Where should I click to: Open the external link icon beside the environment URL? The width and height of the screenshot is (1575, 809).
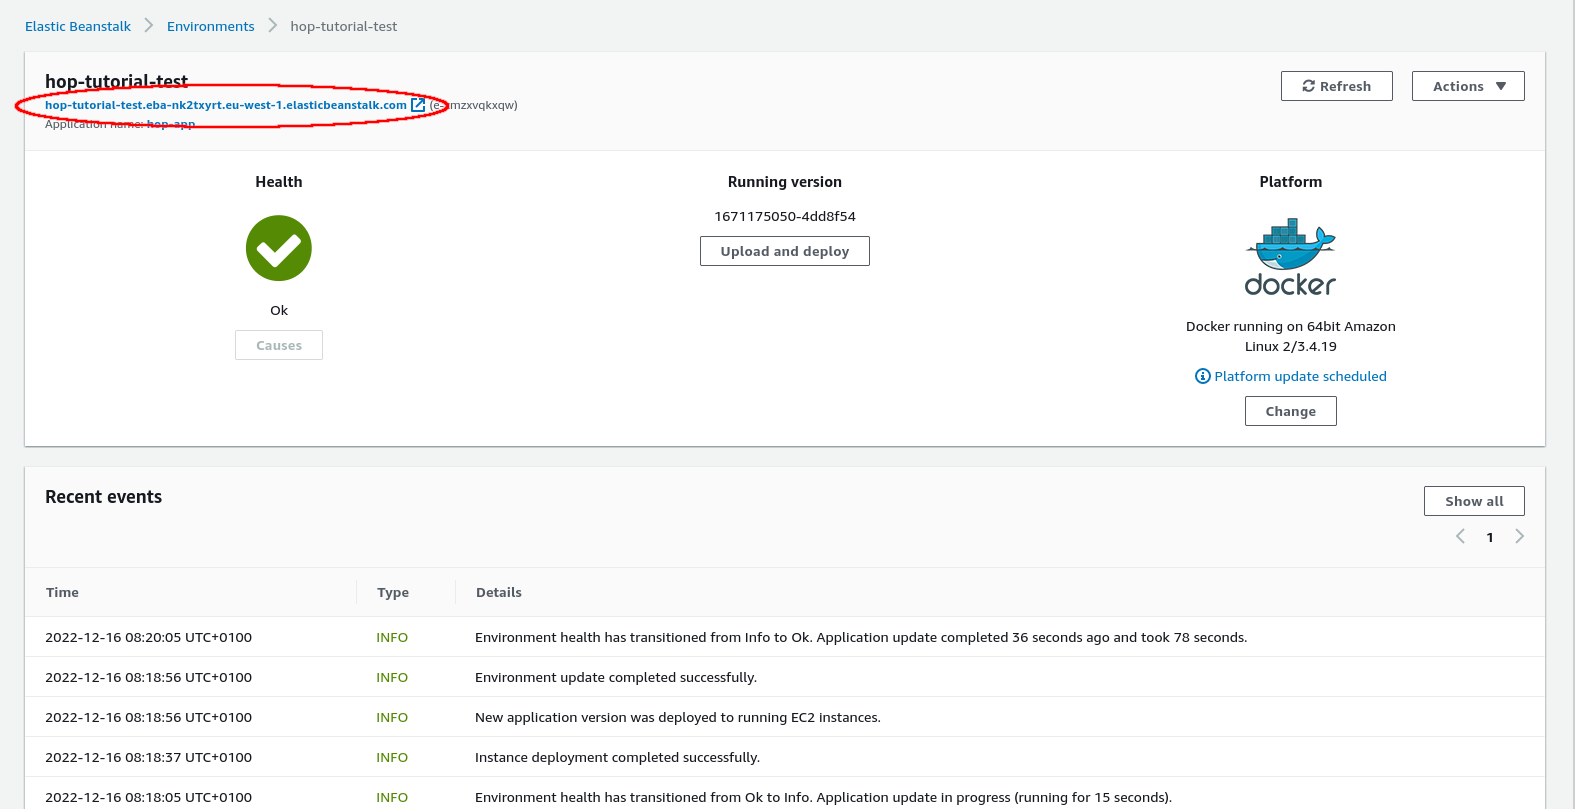point(418,104)
